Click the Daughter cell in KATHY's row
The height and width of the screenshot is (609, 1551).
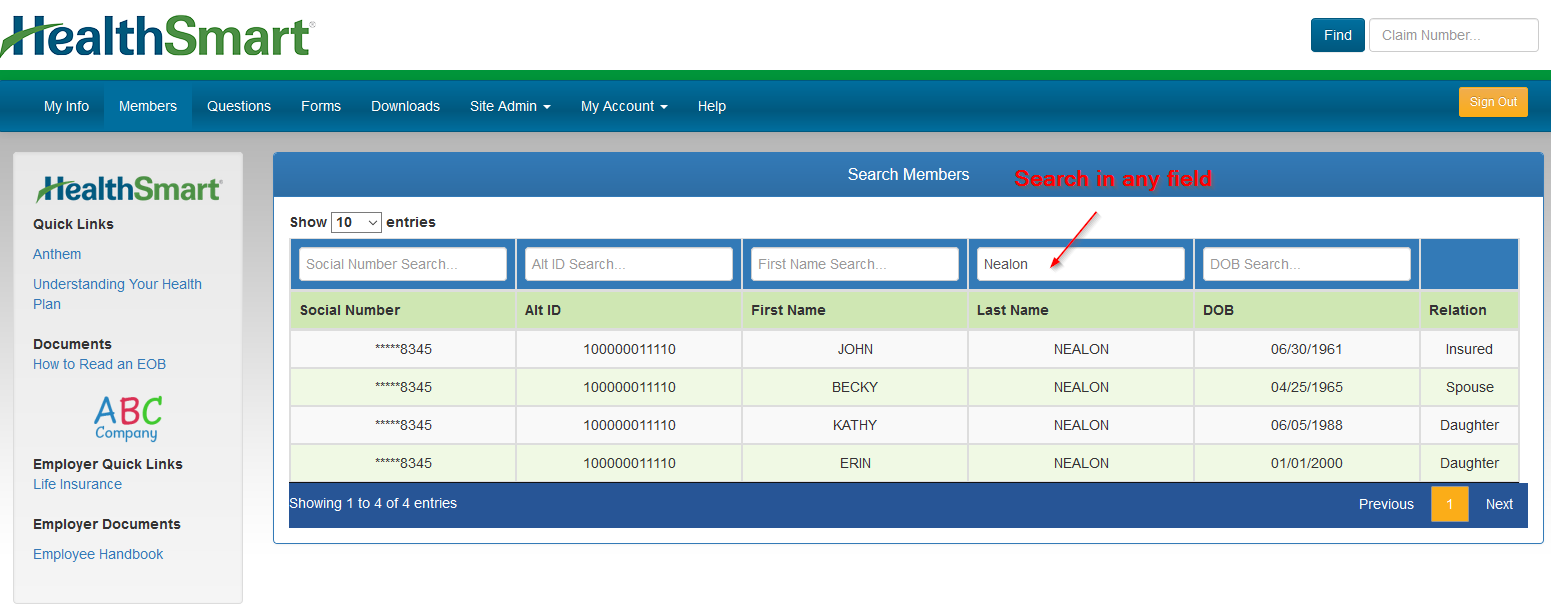coord(1469,425)
